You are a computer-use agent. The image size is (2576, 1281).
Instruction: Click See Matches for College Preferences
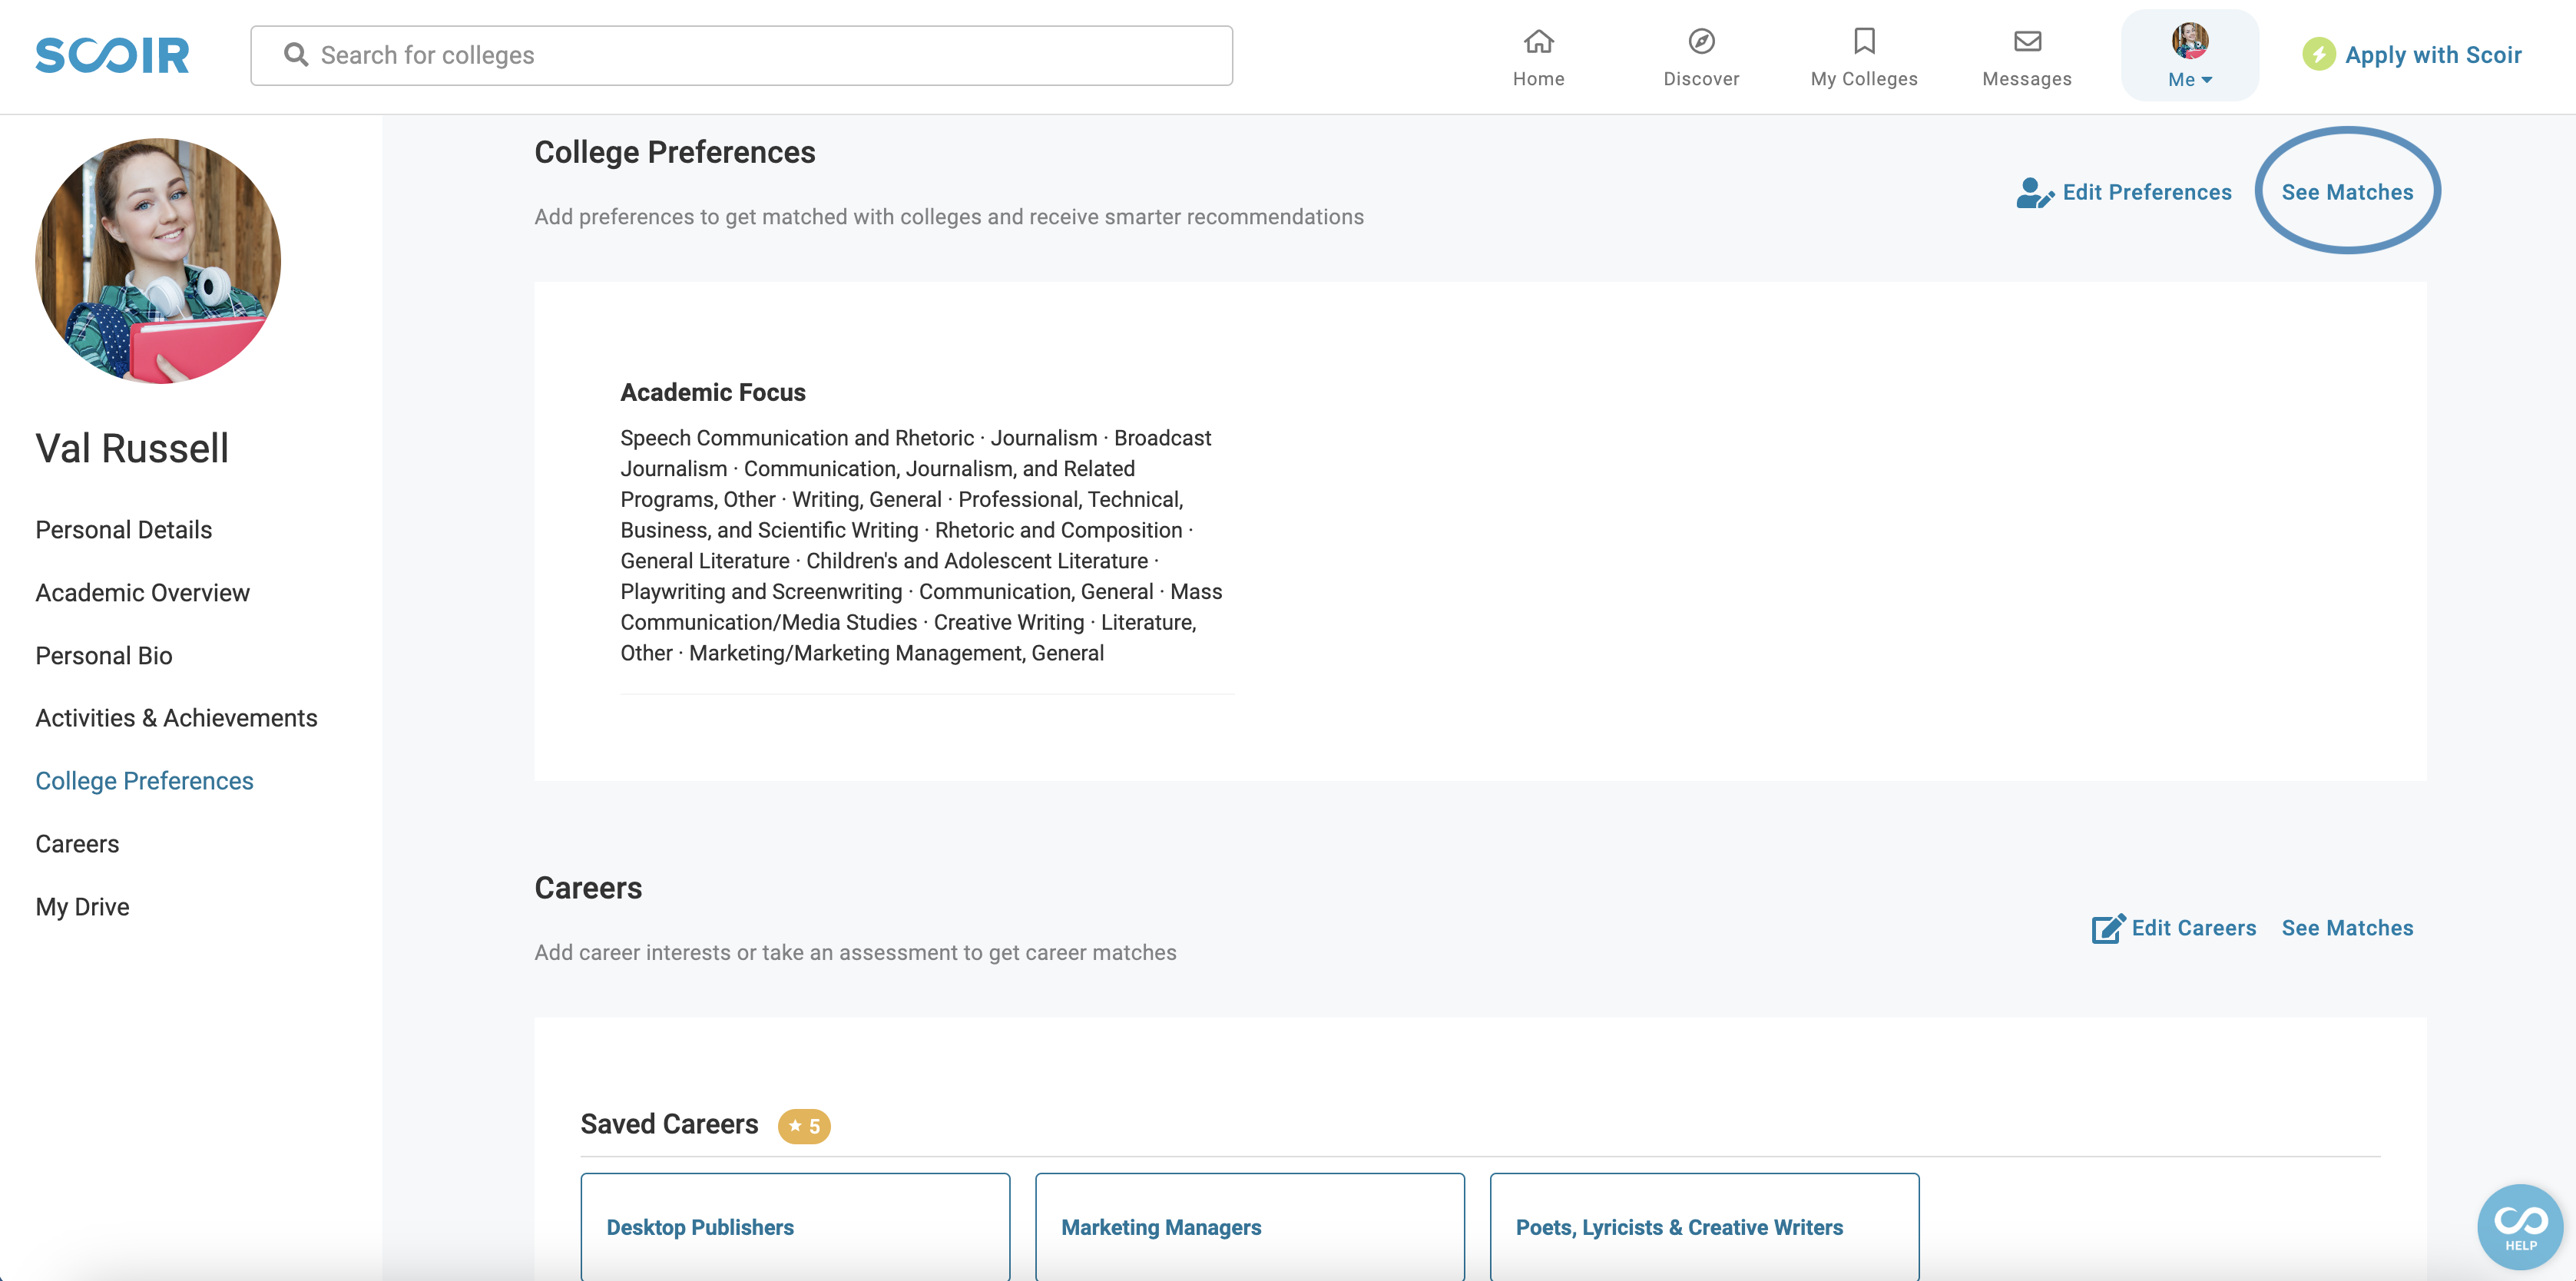pos(2346,192)
